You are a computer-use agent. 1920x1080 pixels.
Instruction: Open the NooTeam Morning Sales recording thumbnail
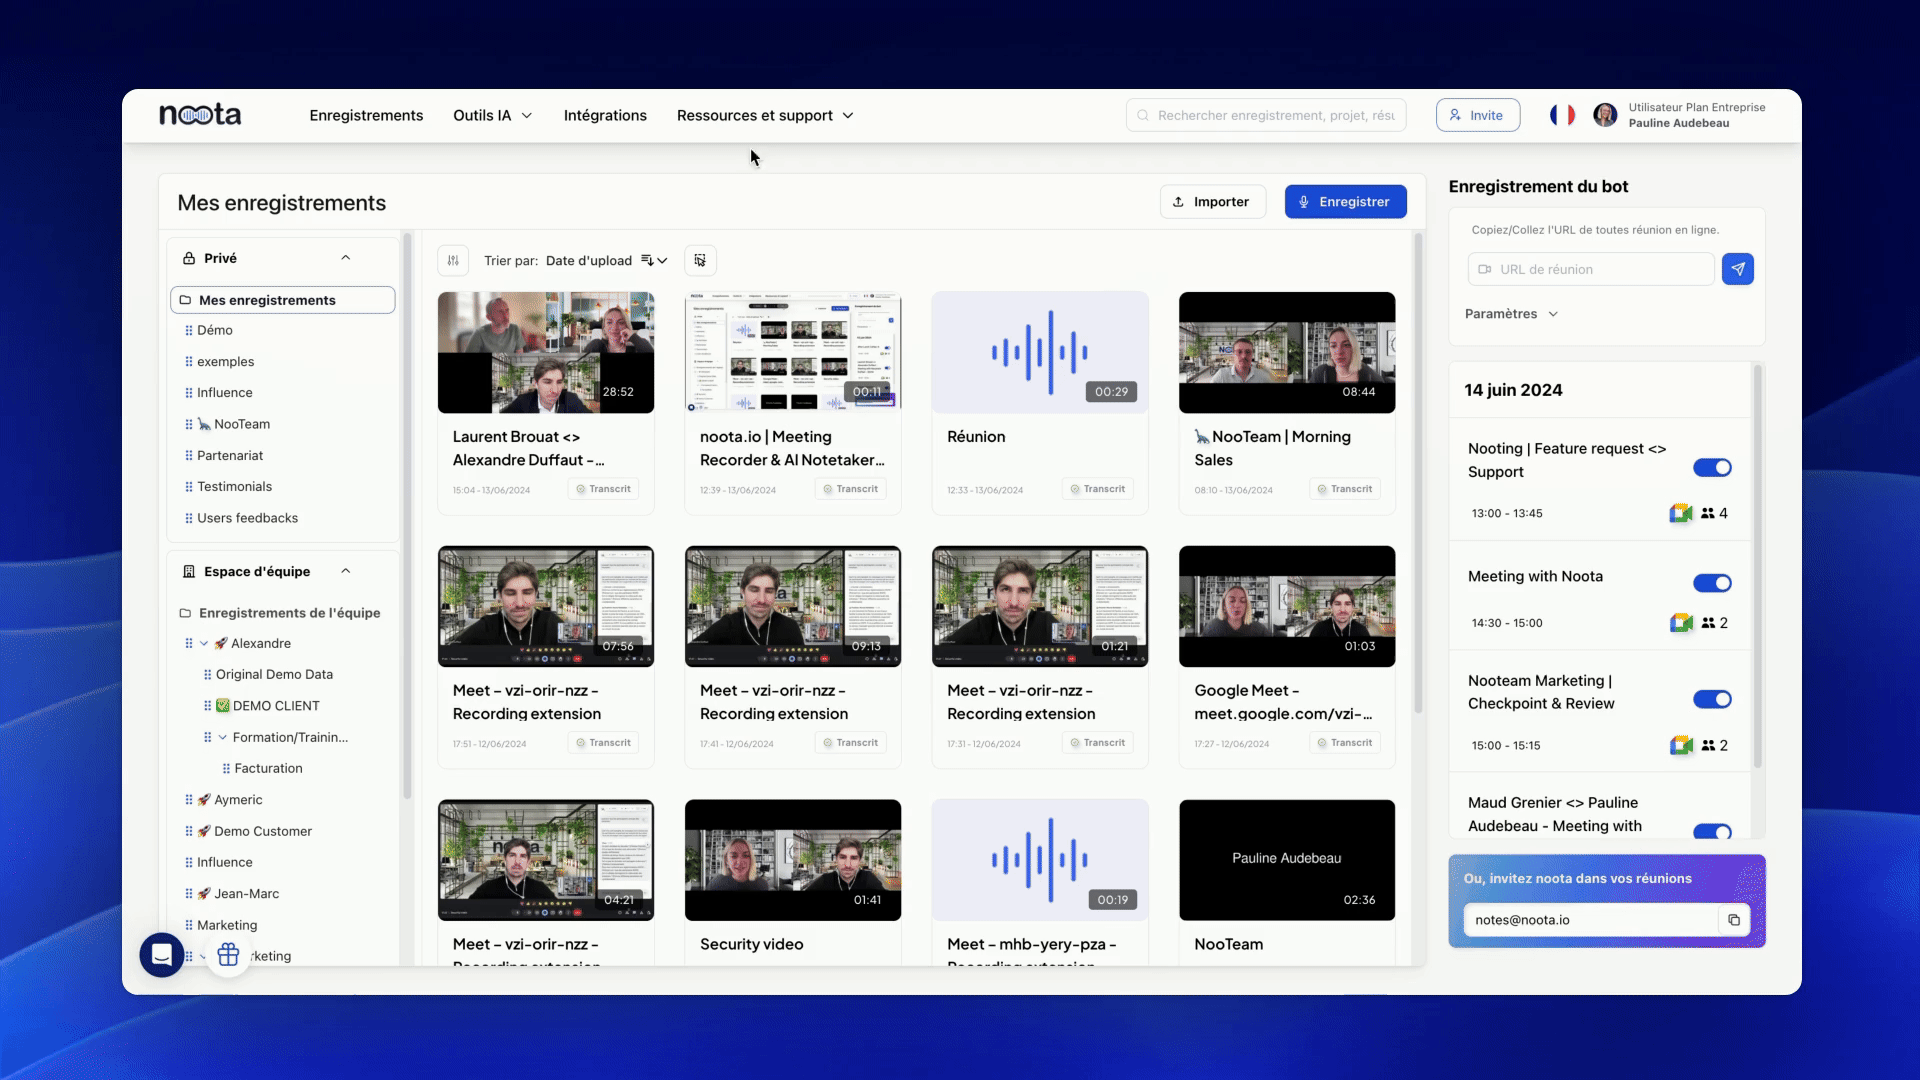(1287, 352)
